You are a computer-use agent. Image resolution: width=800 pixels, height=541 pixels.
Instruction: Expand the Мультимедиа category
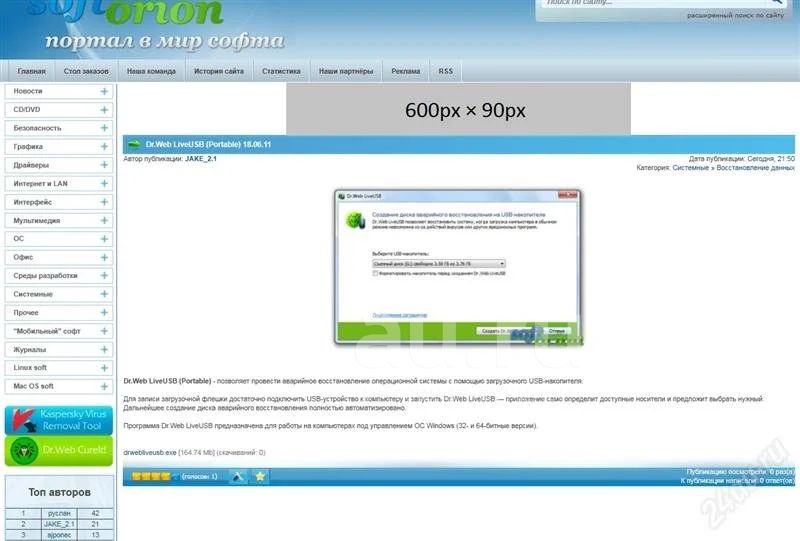pos(104,220)
